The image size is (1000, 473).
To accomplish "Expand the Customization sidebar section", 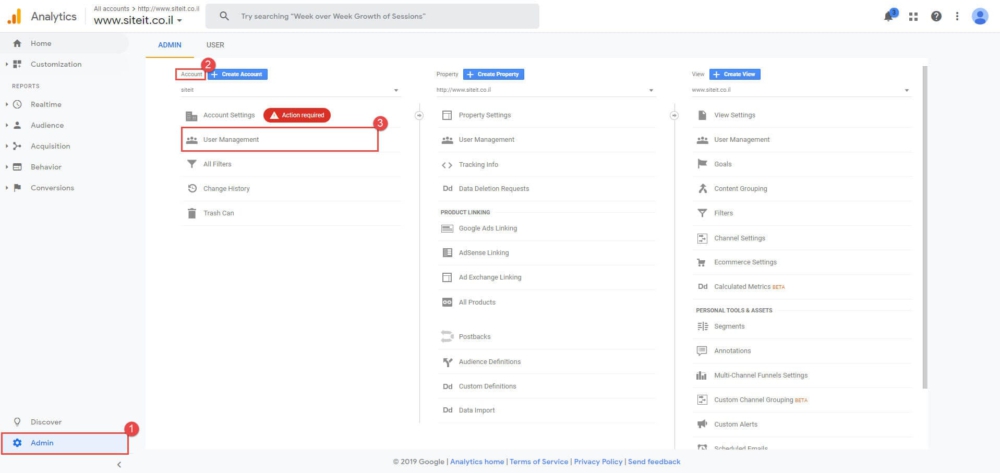I will point(6,64).
